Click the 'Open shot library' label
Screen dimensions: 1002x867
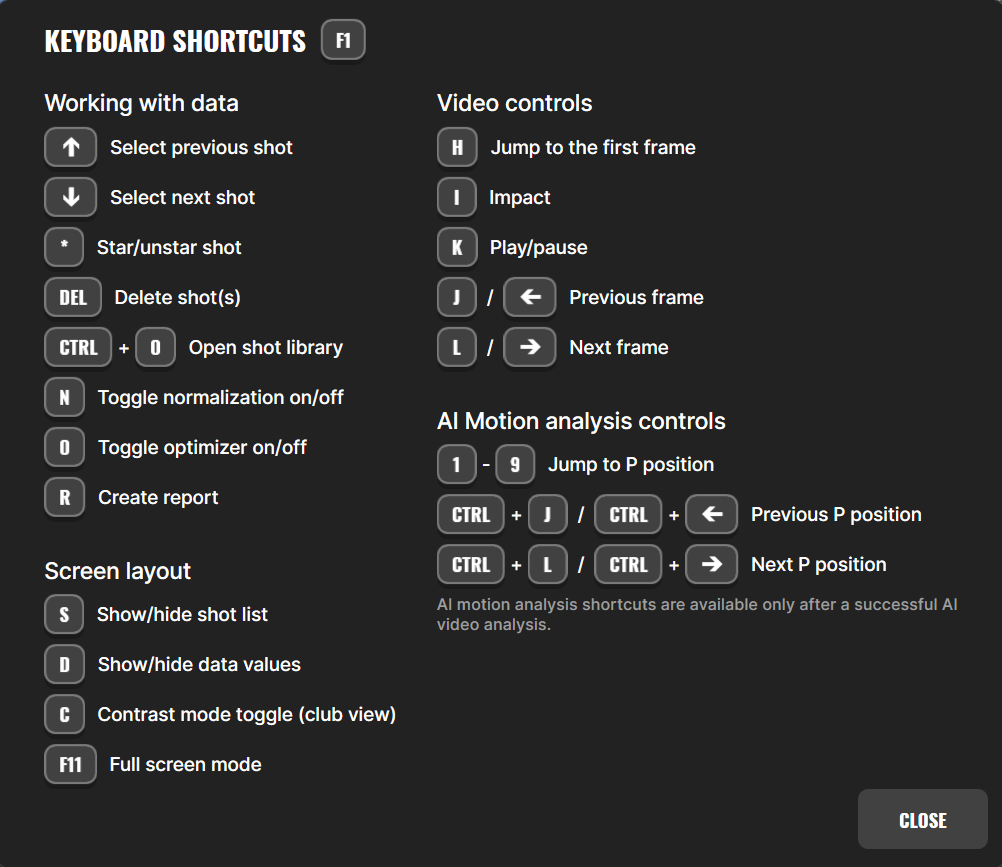click(x=266, y=347)
